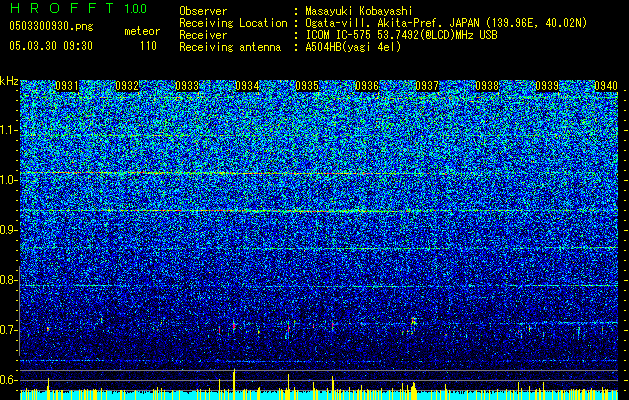Viewport: 629px width, 400px height.
Task: Select the ICOM IC-575 receiver text
Action: 401,35
